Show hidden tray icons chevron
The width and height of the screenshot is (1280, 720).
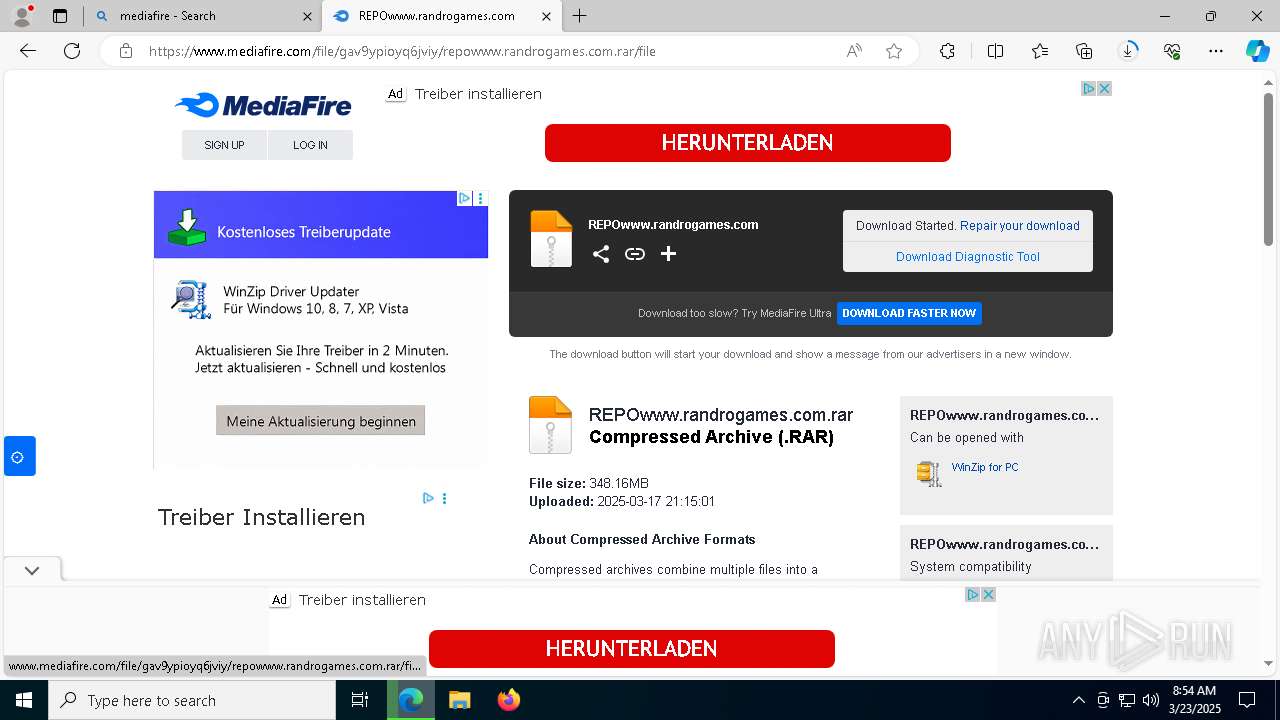point(1078,700)
